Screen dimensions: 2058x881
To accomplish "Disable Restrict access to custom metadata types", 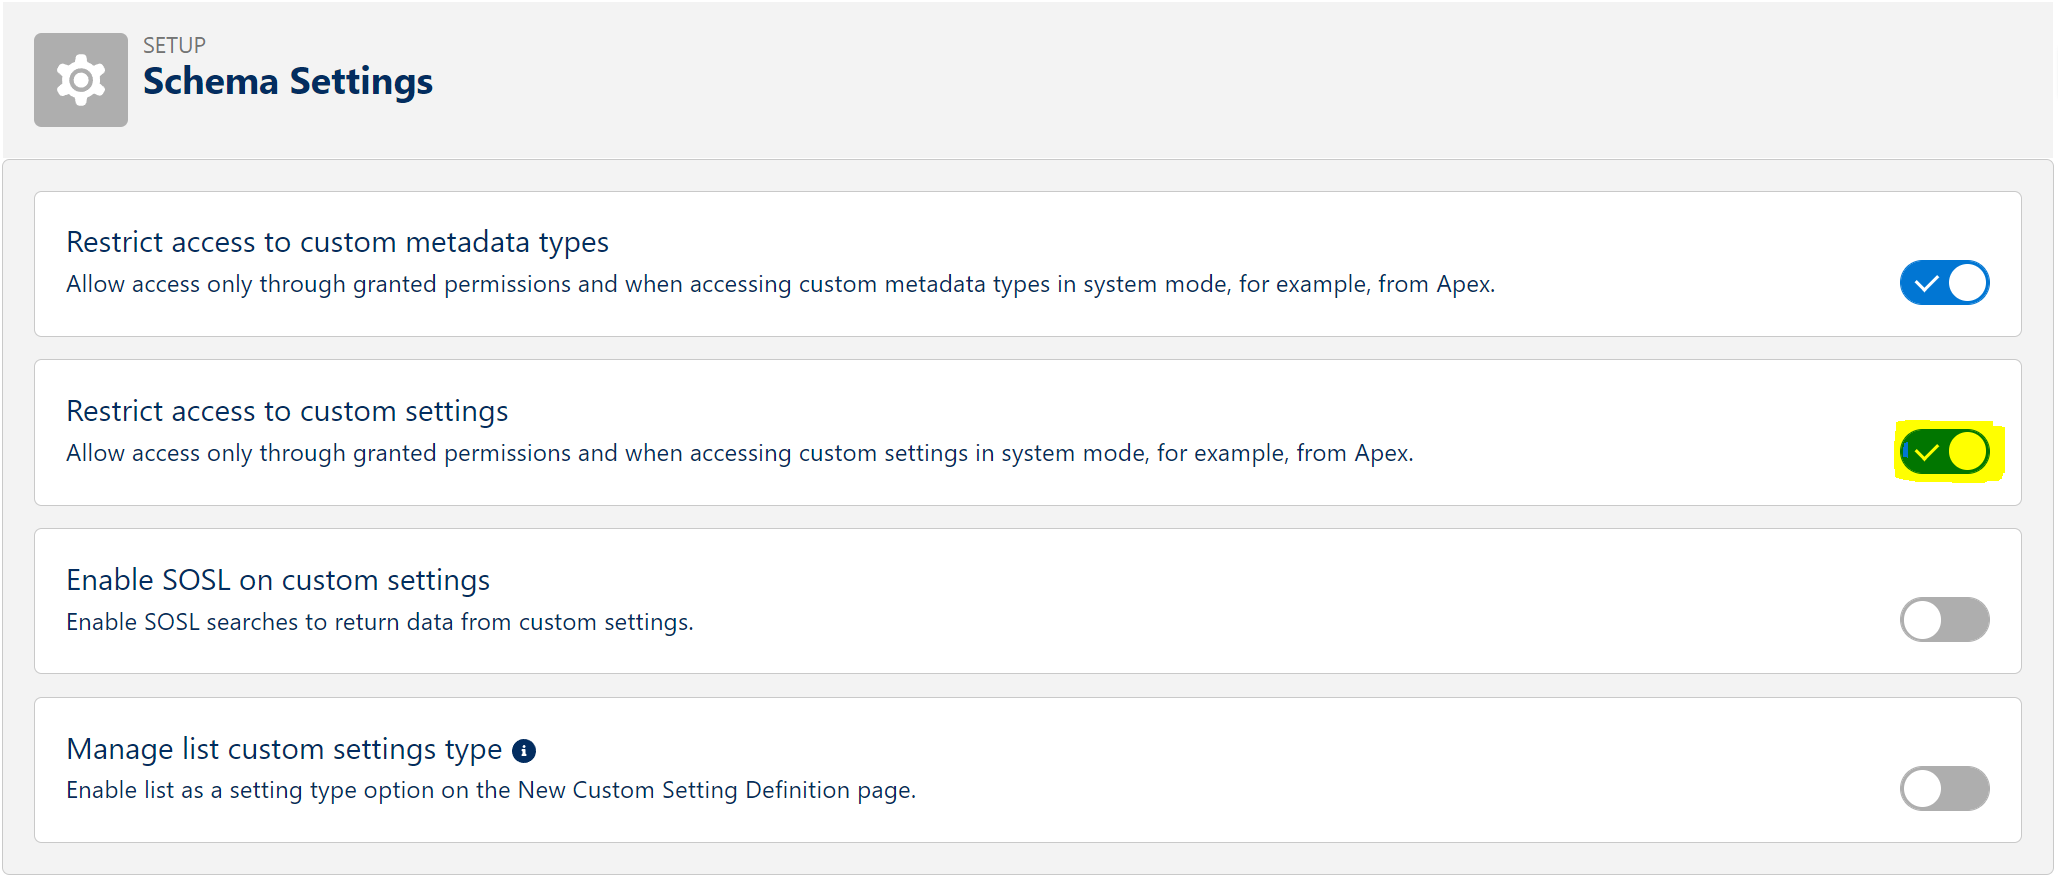I will 1944,283.
